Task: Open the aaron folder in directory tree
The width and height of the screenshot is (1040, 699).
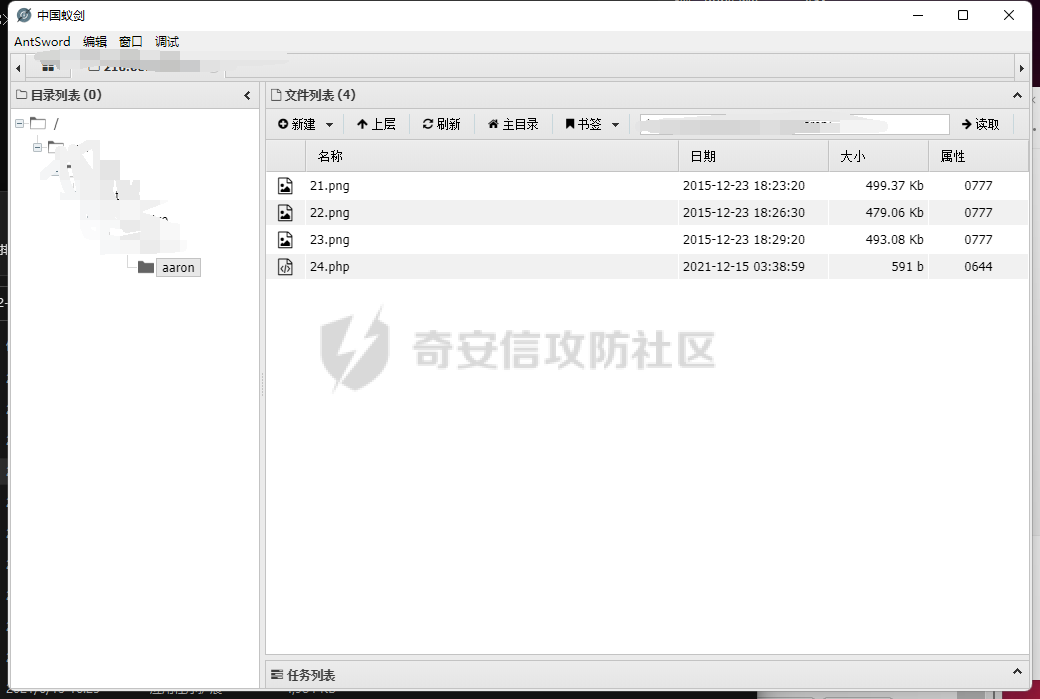Action: [178, 267]
